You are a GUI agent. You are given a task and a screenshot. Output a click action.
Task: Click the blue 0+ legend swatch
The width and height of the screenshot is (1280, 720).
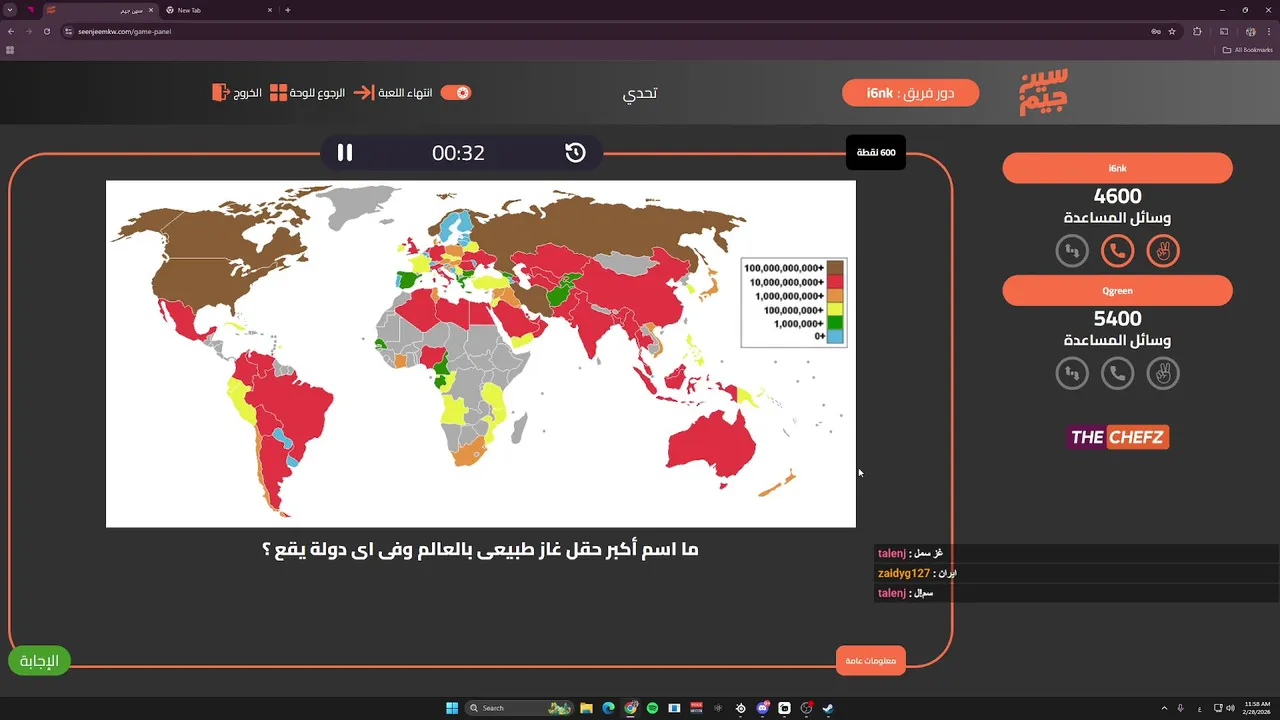point(835,336)
